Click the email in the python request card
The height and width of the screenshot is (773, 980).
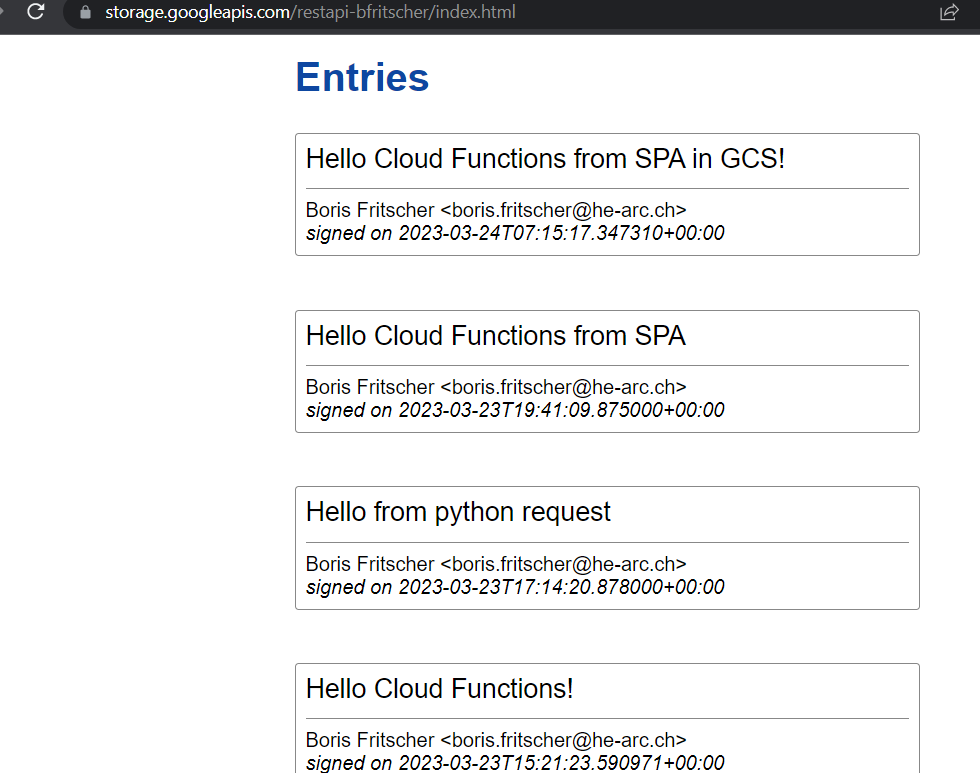563,564
